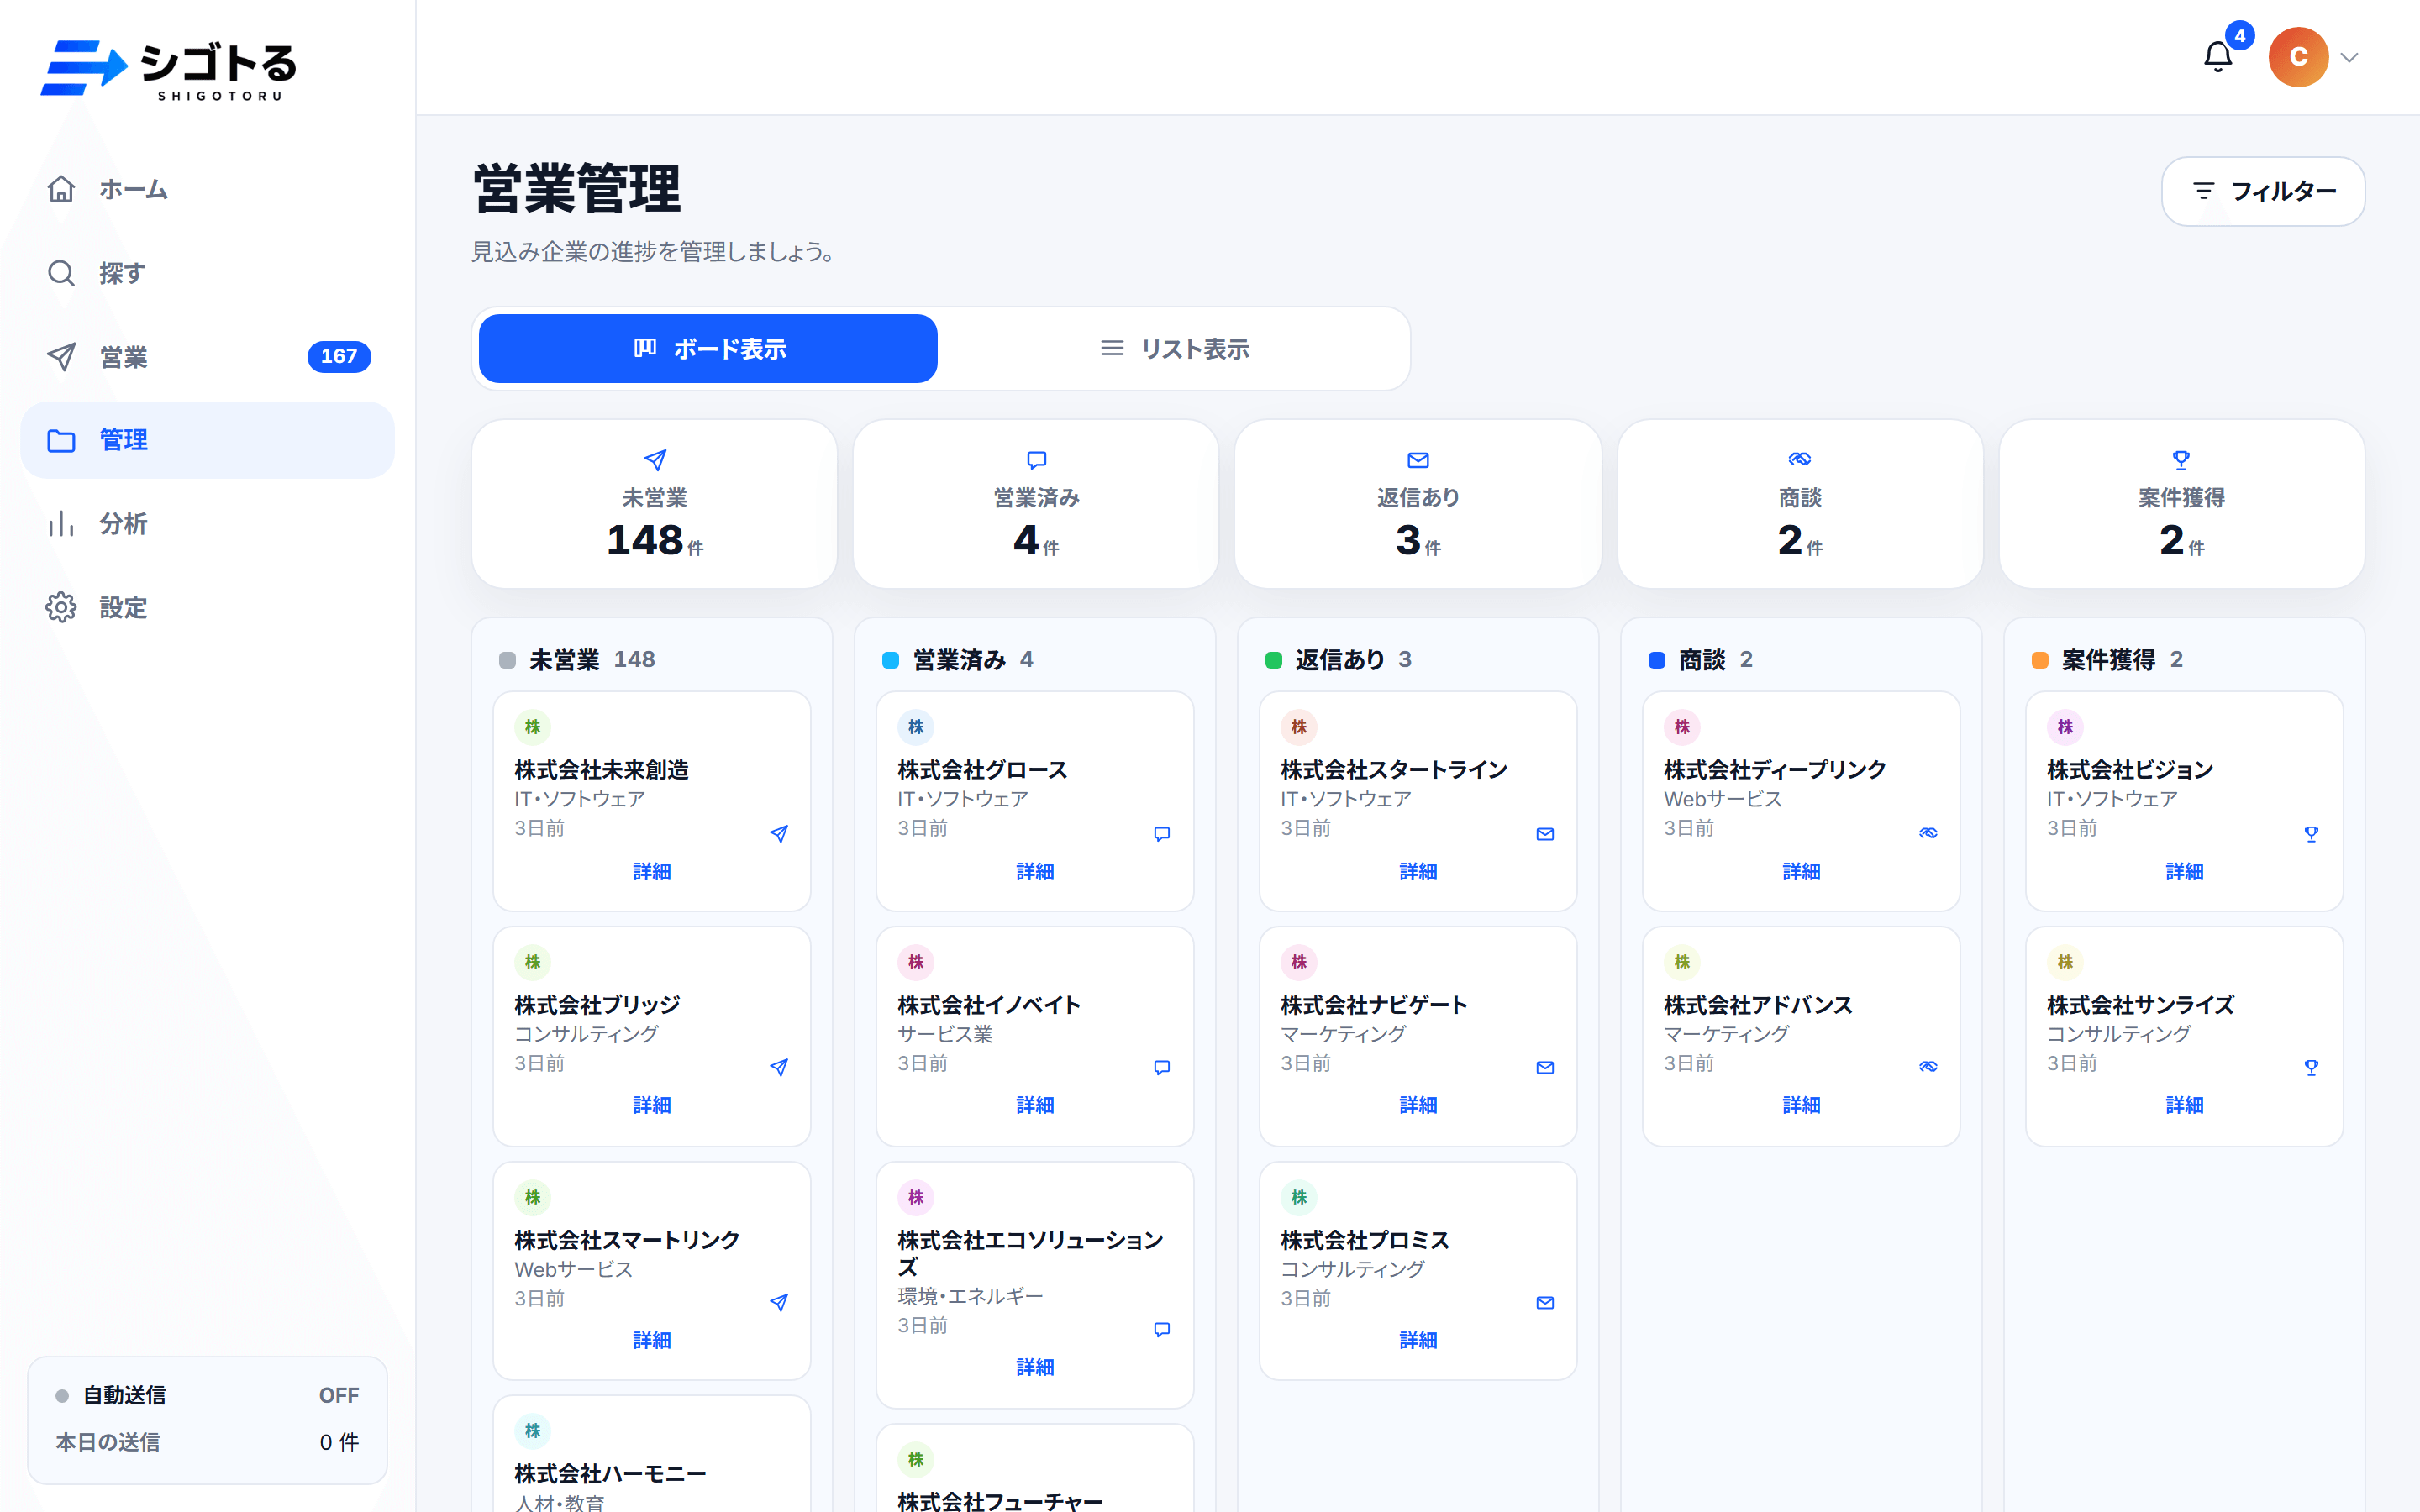Open 詳細 for 株式会社エコソリューションズ
The width and height of the screenshot is (2420, 1512).
(1035, 1367)
